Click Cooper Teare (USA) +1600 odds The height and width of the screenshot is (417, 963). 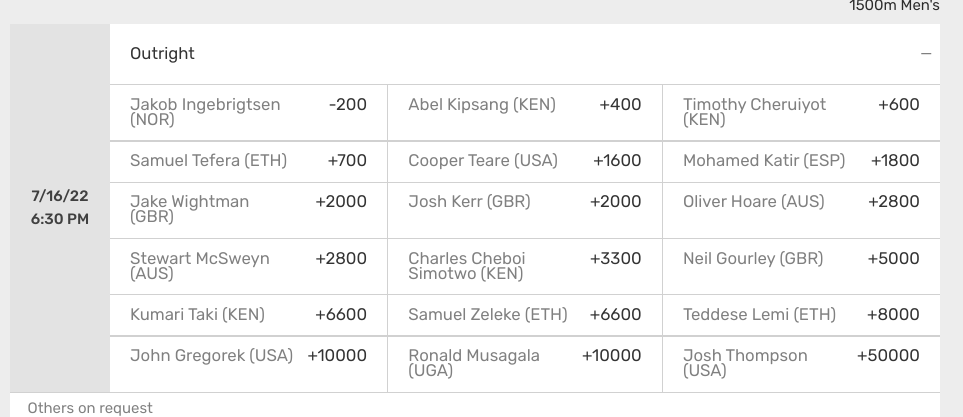tap(525, 162)
